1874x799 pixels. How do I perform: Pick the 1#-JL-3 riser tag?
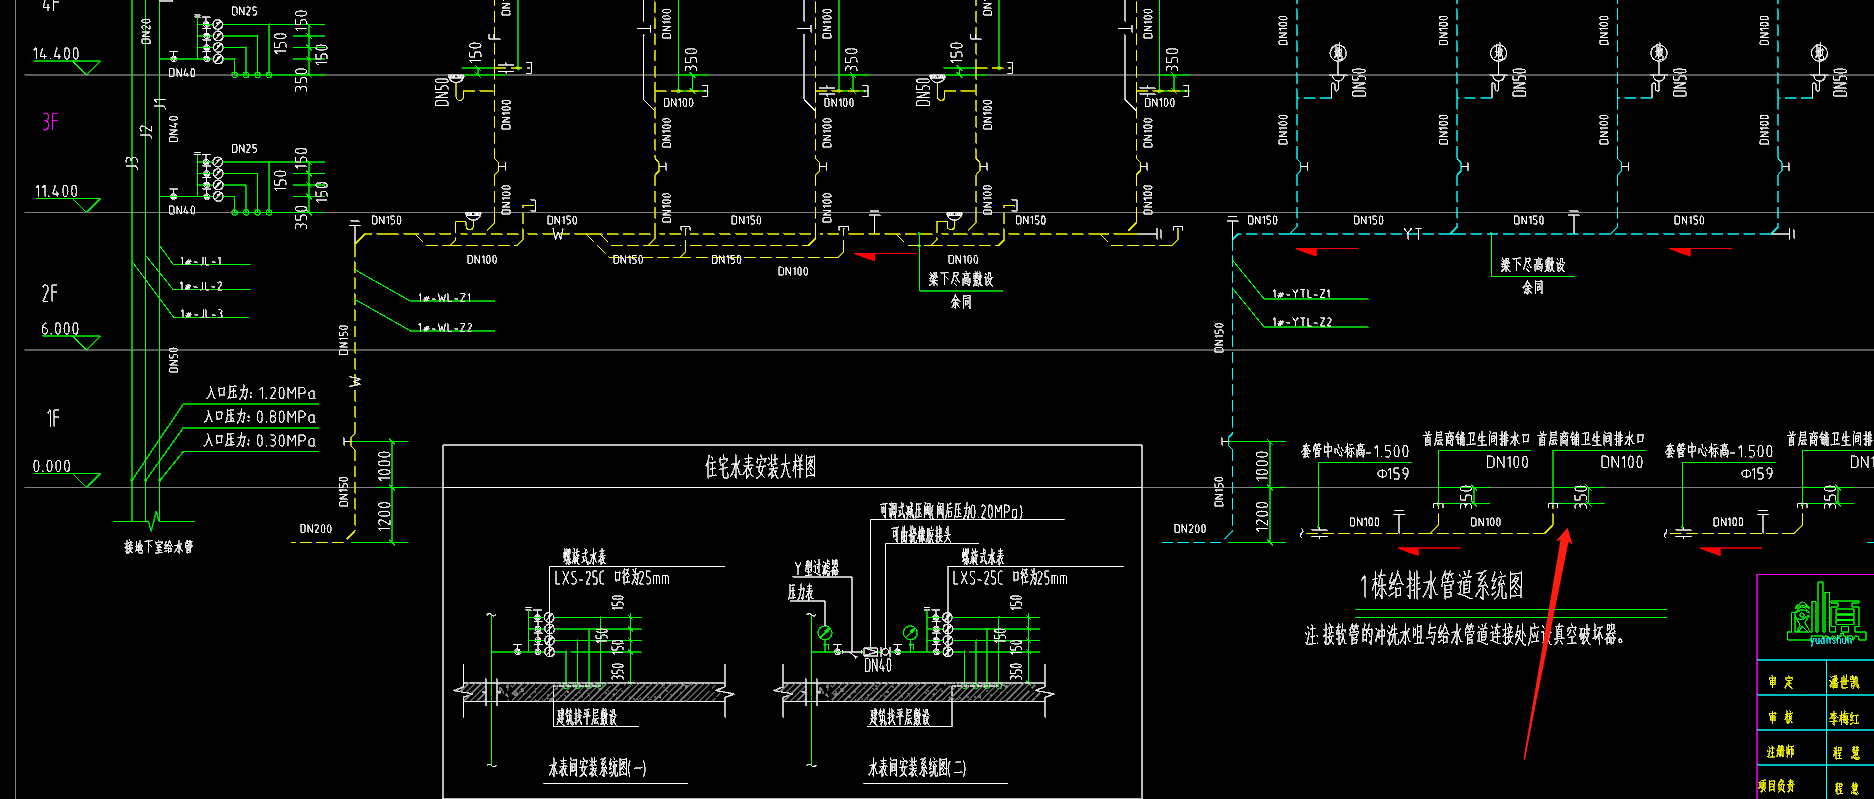(x=201, y=314)
